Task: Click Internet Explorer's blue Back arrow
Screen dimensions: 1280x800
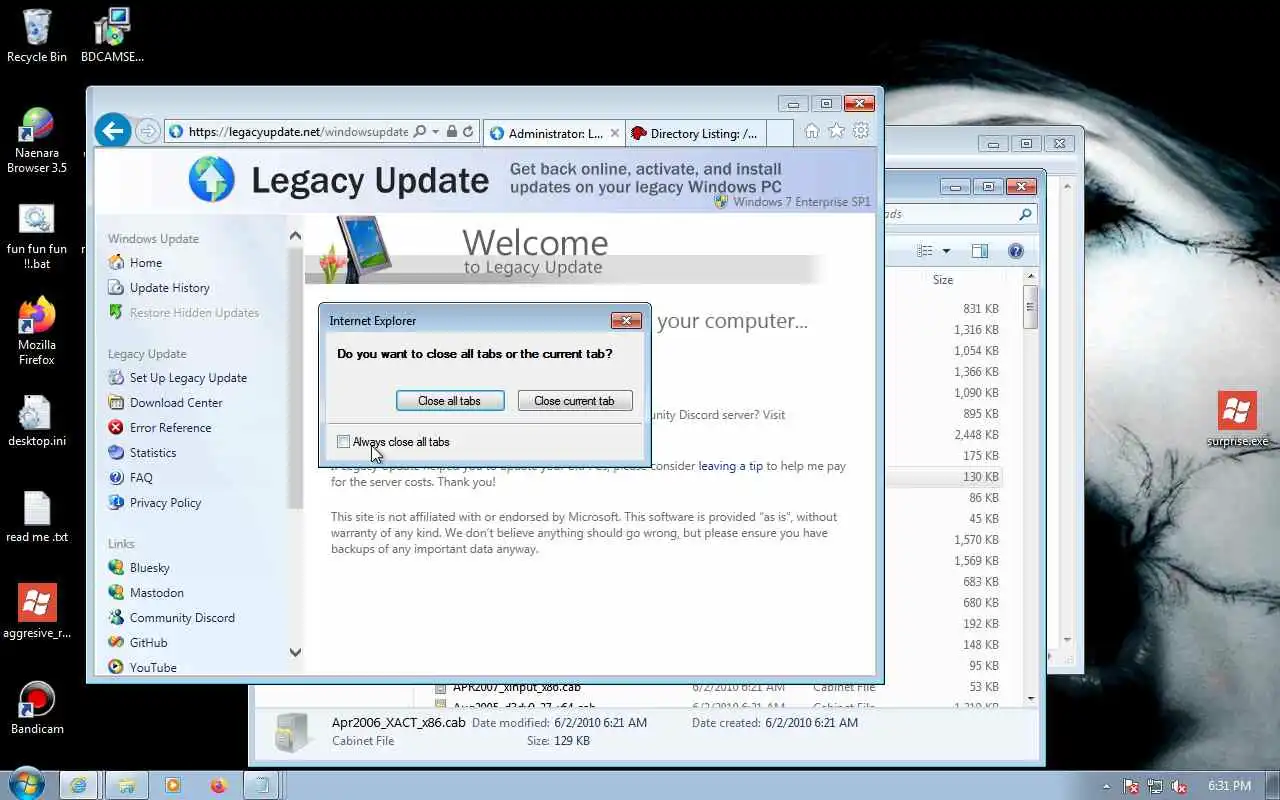Action: point(113,131)
